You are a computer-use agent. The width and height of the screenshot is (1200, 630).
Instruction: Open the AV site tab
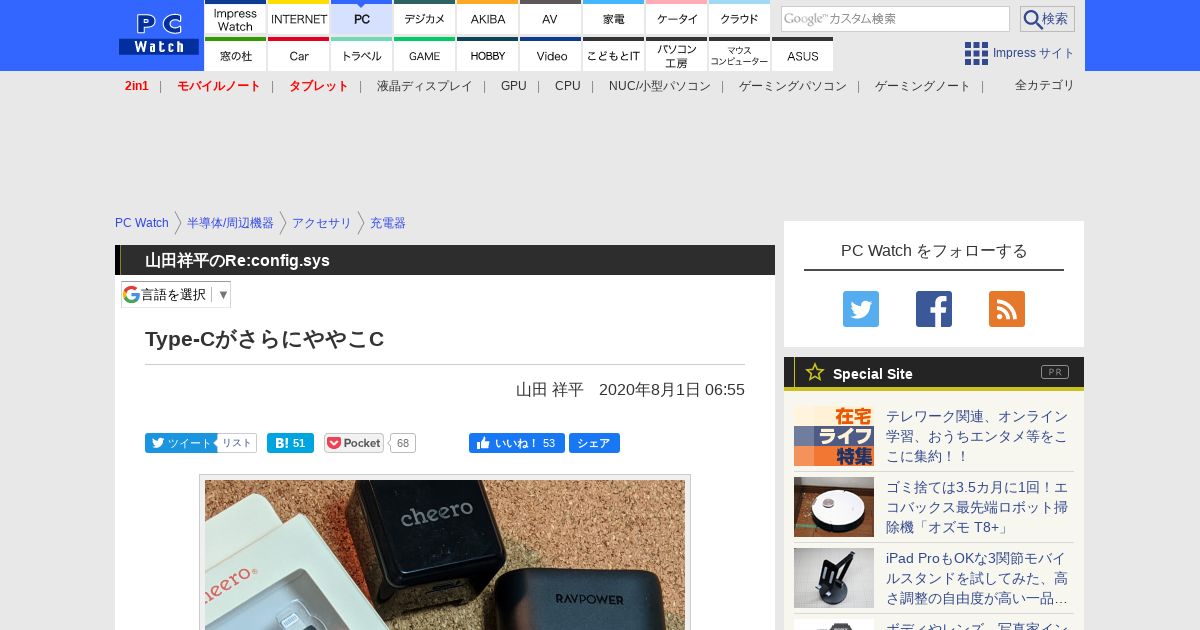pos(550,17)
